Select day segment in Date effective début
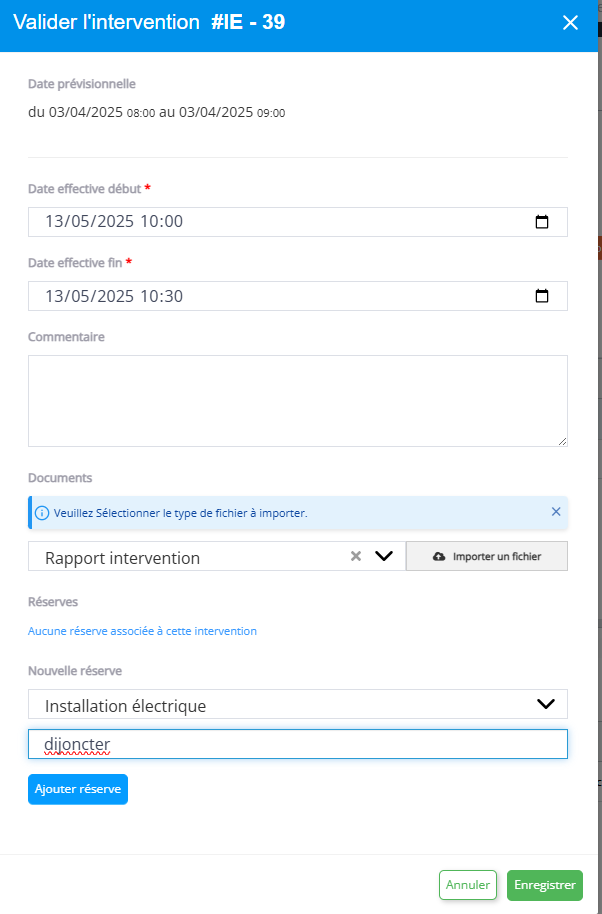 tap(54, 222)
